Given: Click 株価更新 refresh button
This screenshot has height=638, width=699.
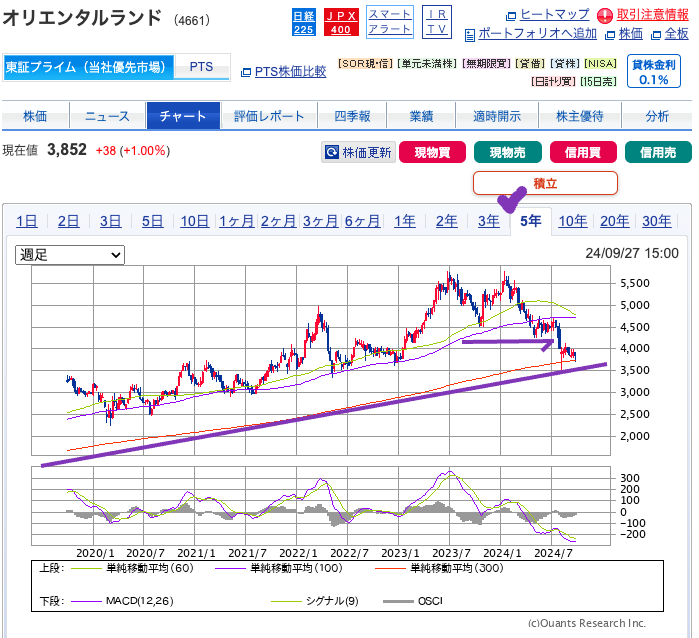Looking at the screenshot, I should coord(358,152).
